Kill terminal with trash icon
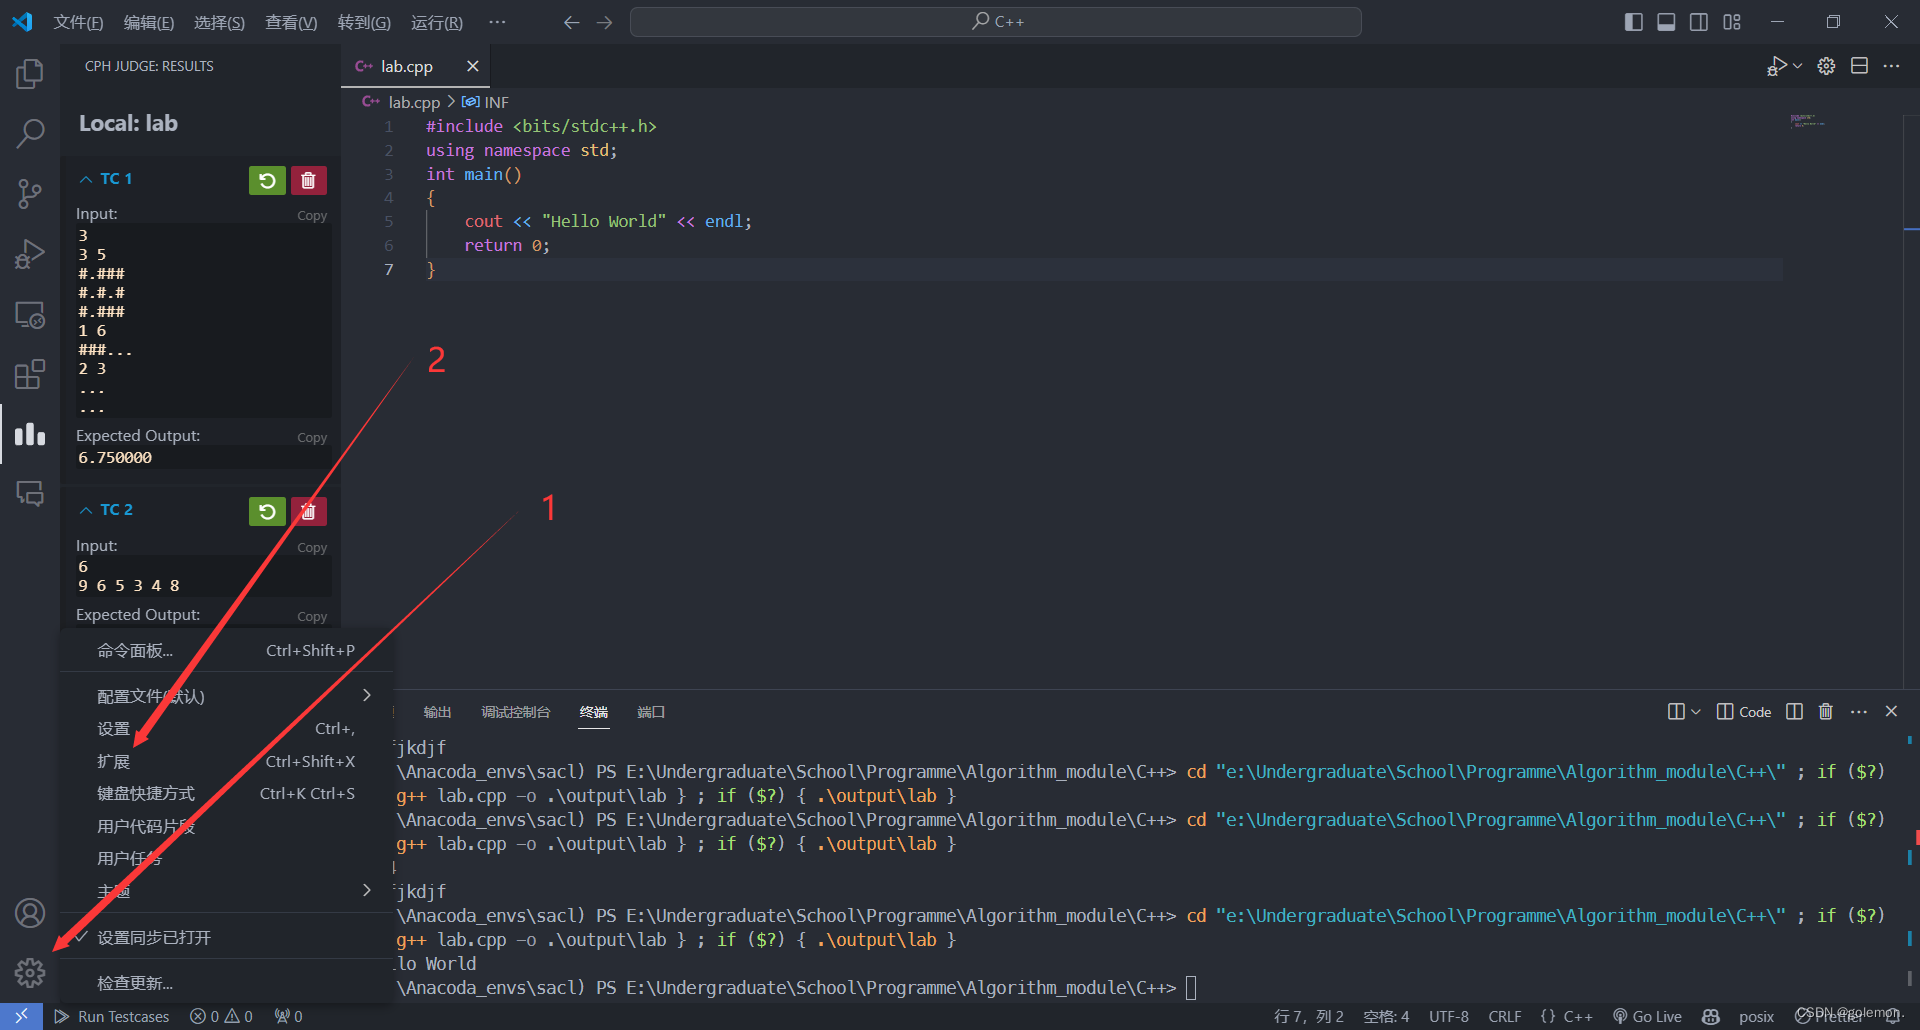The width and height of the screenshot is (1920, 1030). pyautogui.click(x=1826, y=711)
